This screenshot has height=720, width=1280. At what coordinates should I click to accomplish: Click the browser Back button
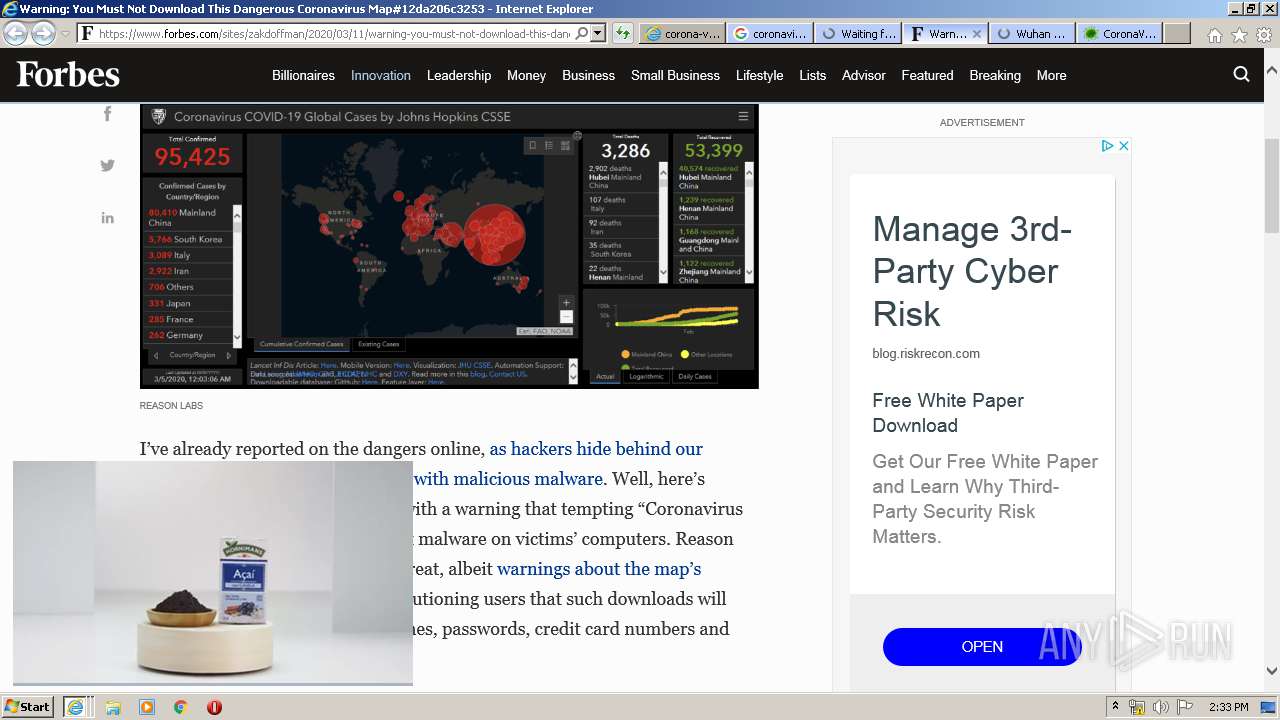click(16, 33)
